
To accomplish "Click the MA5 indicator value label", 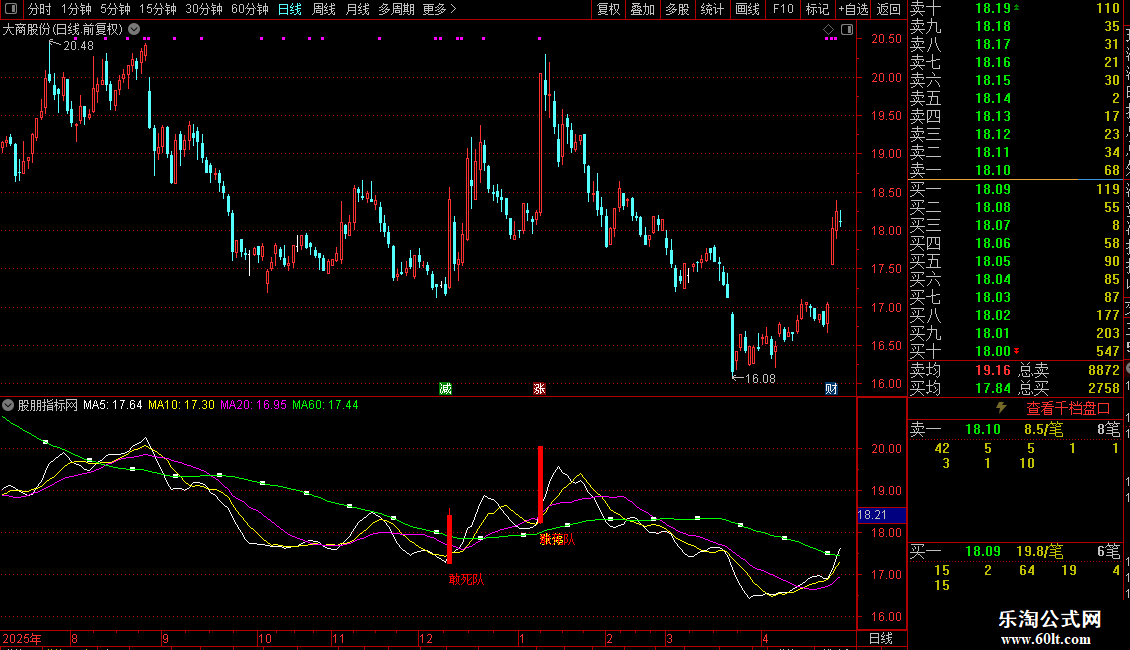I will coord(112,405).
